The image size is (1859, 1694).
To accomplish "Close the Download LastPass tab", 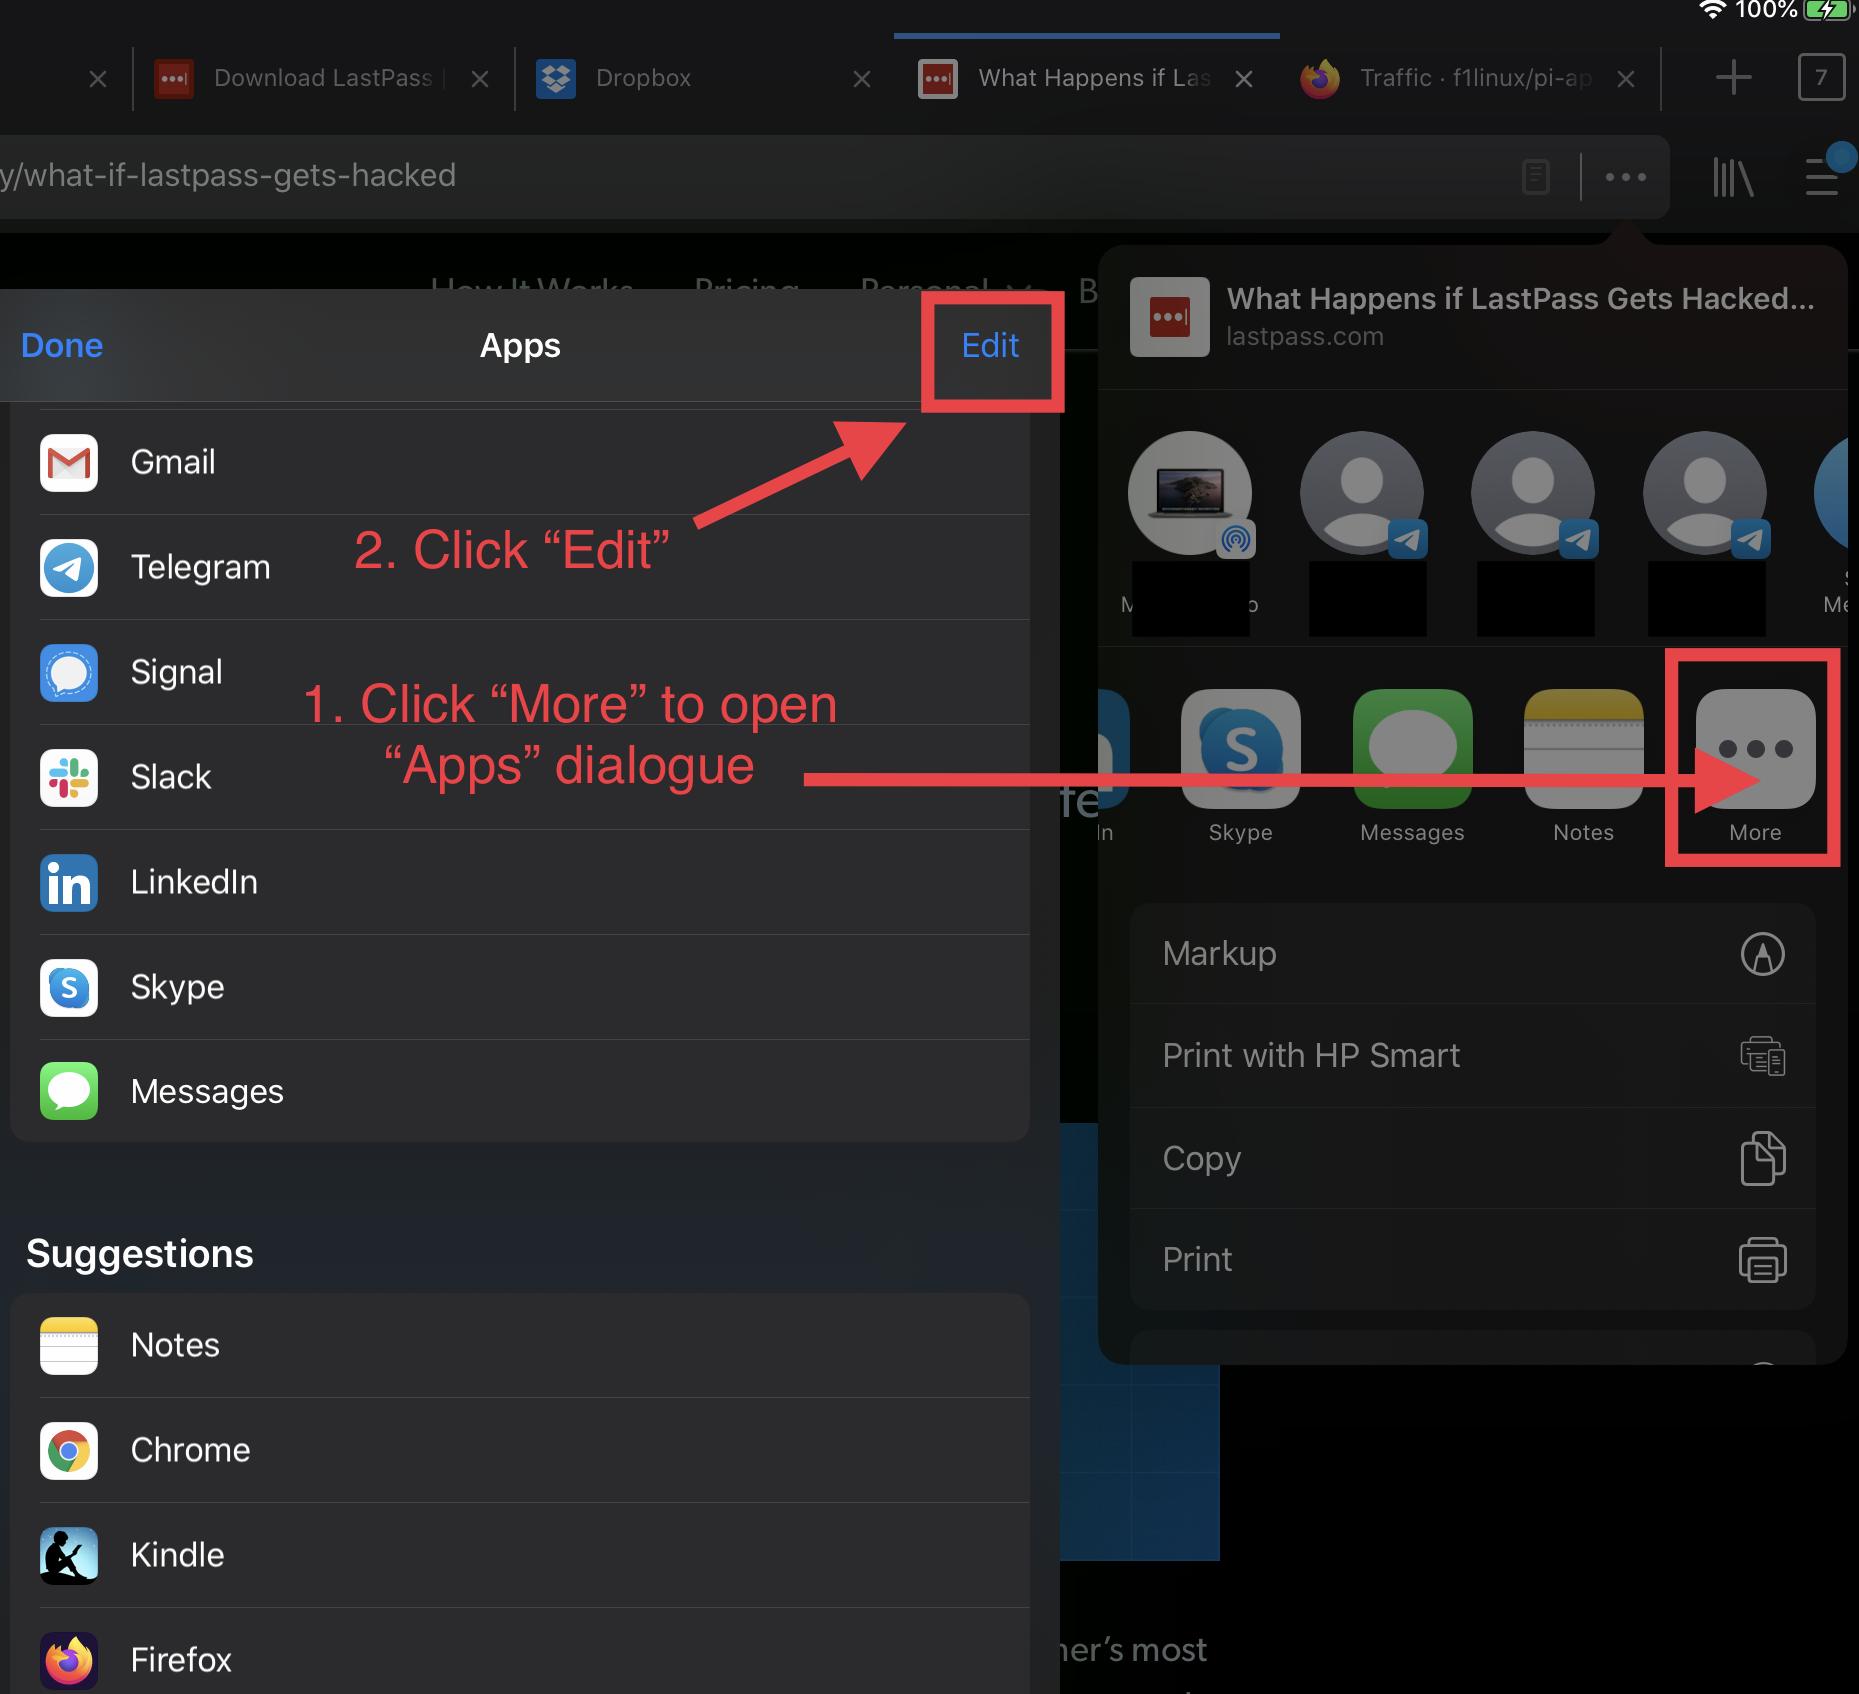I will (480, 79).
